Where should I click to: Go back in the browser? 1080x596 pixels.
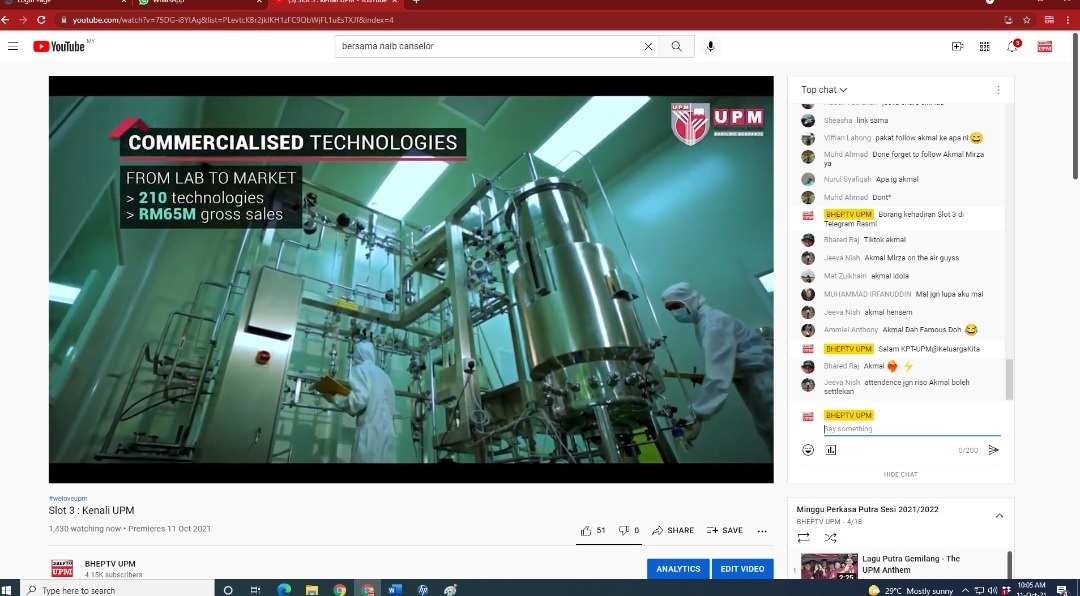click(x=6, y=20)
